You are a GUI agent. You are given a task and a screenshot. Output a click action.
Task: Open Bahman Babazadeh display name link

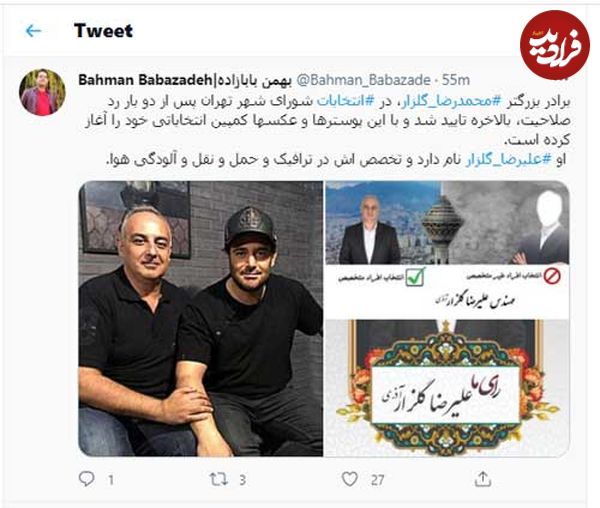click(185, 80)
